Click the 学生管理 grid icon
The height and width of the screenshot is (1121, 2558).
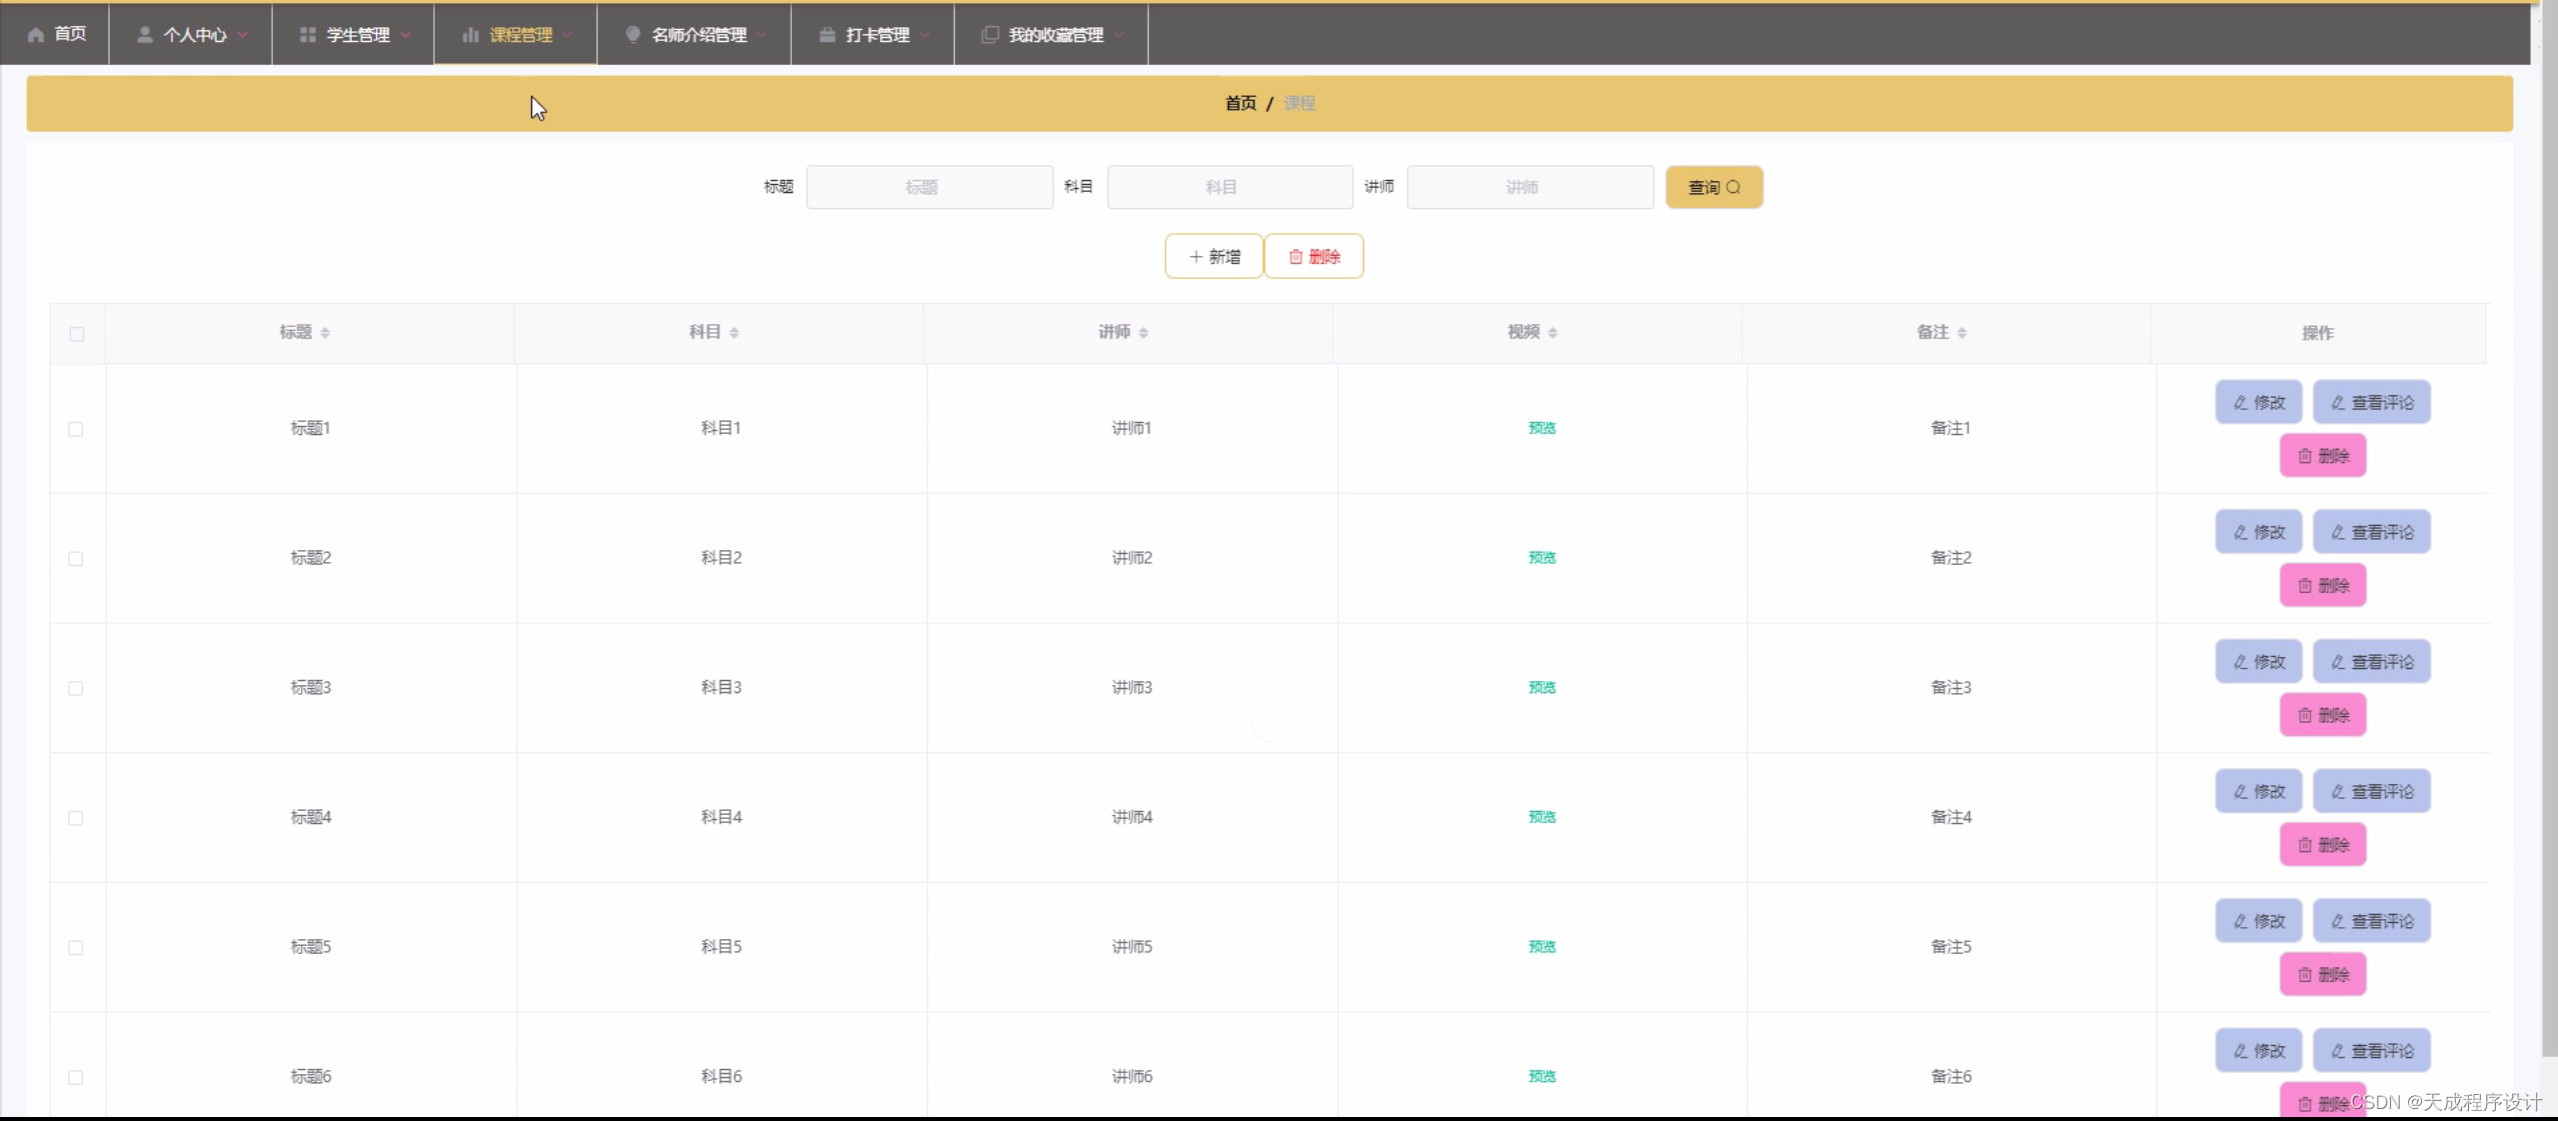coord(307,34)
